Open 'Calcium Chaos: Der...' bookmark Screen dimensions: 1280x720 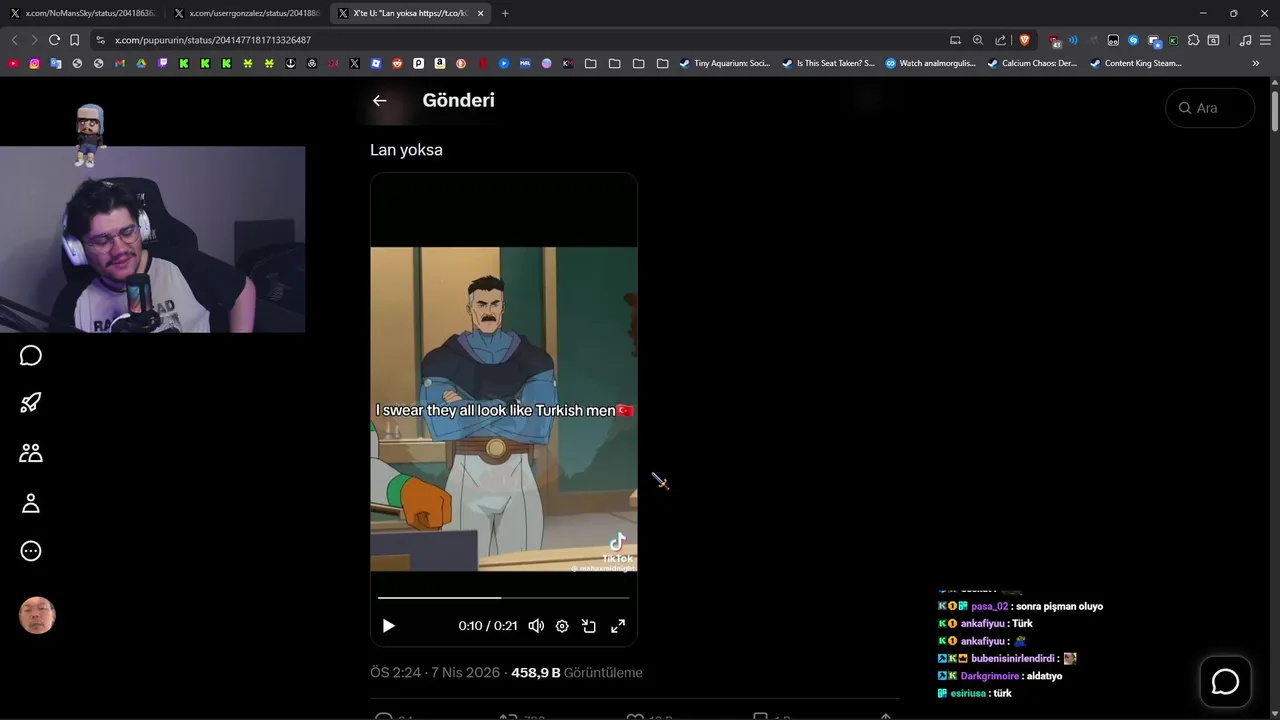[x=1033, y=63]
